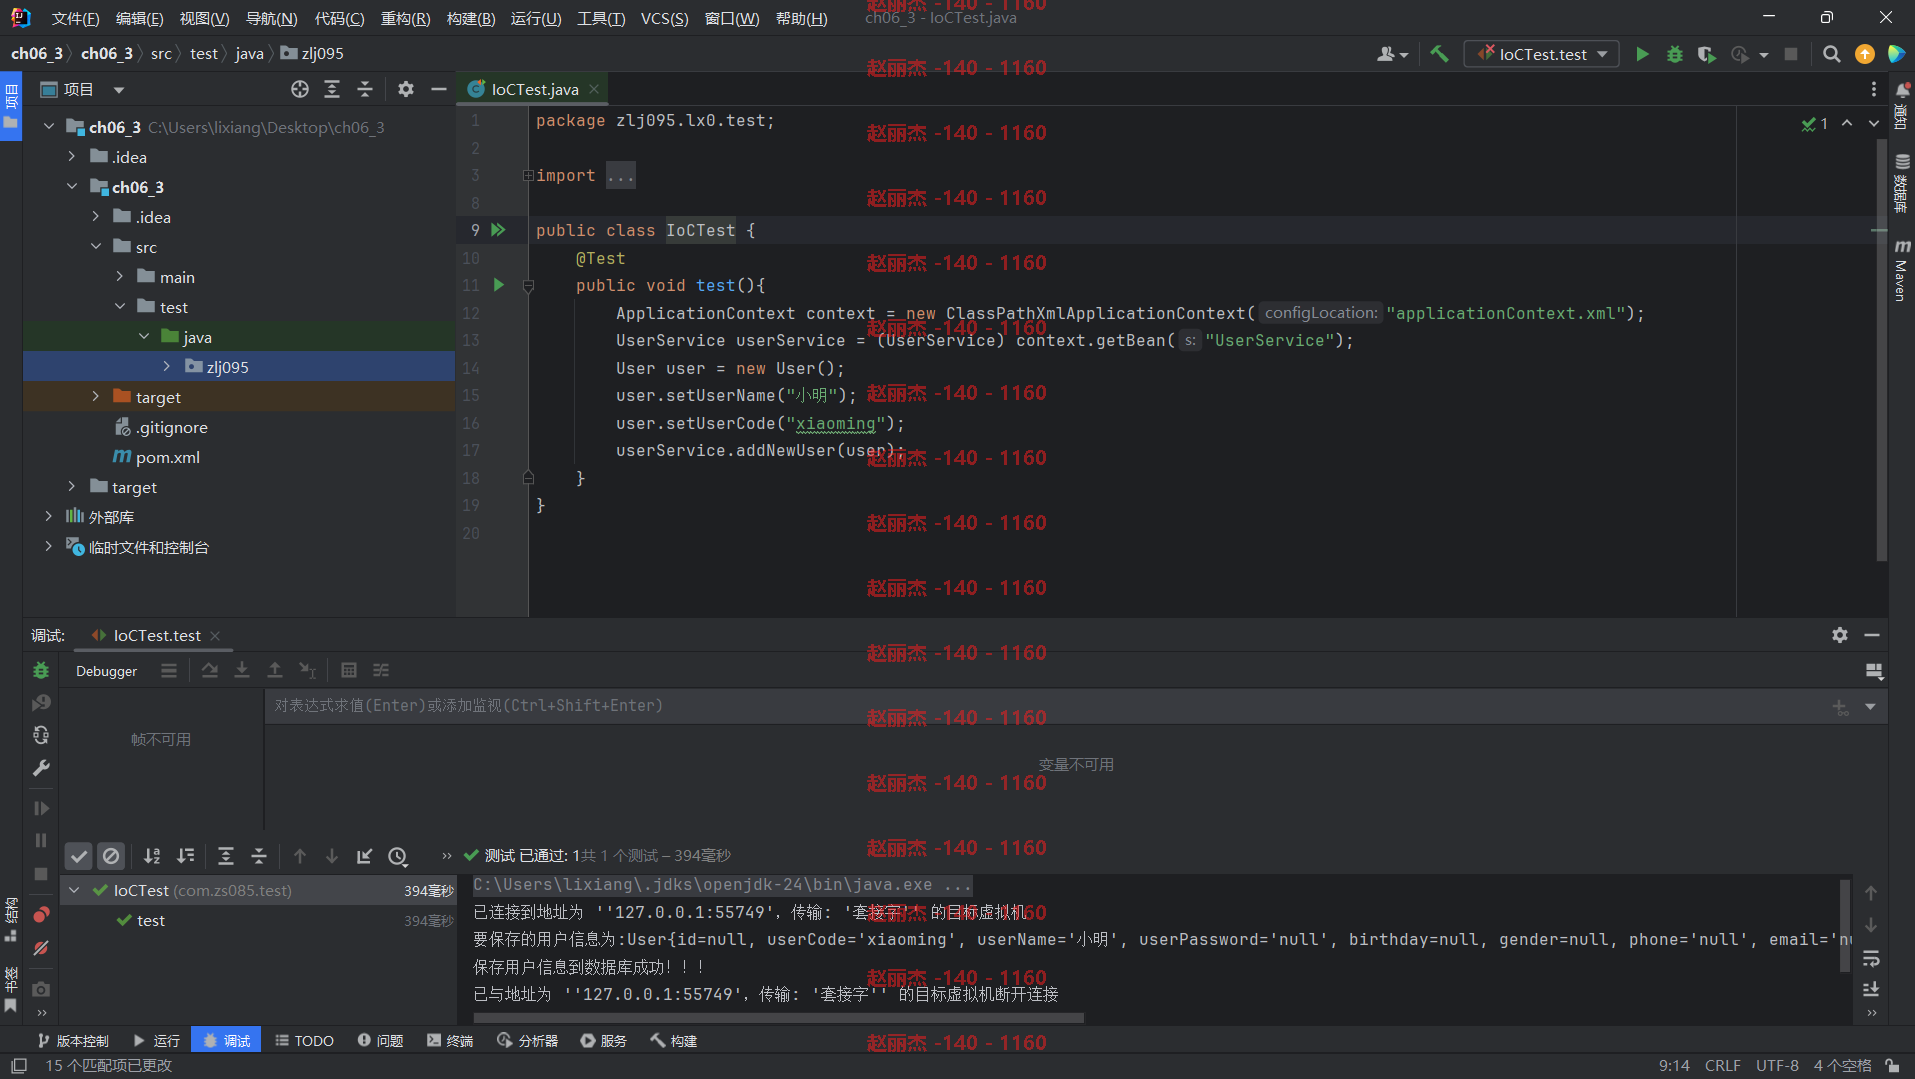
Task: Collapse the src folder
Action: [x=96, y=247]
